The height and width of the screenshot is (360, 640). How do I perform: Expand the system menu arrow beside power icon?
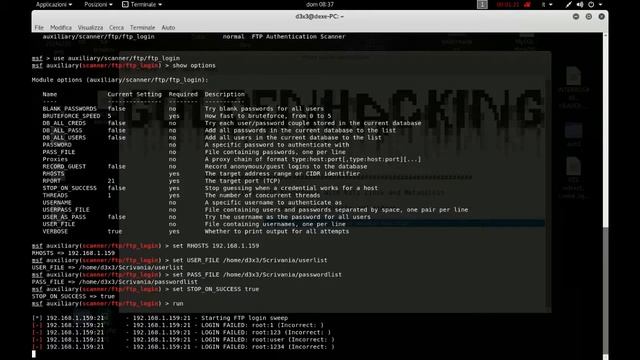click(600, 4)
